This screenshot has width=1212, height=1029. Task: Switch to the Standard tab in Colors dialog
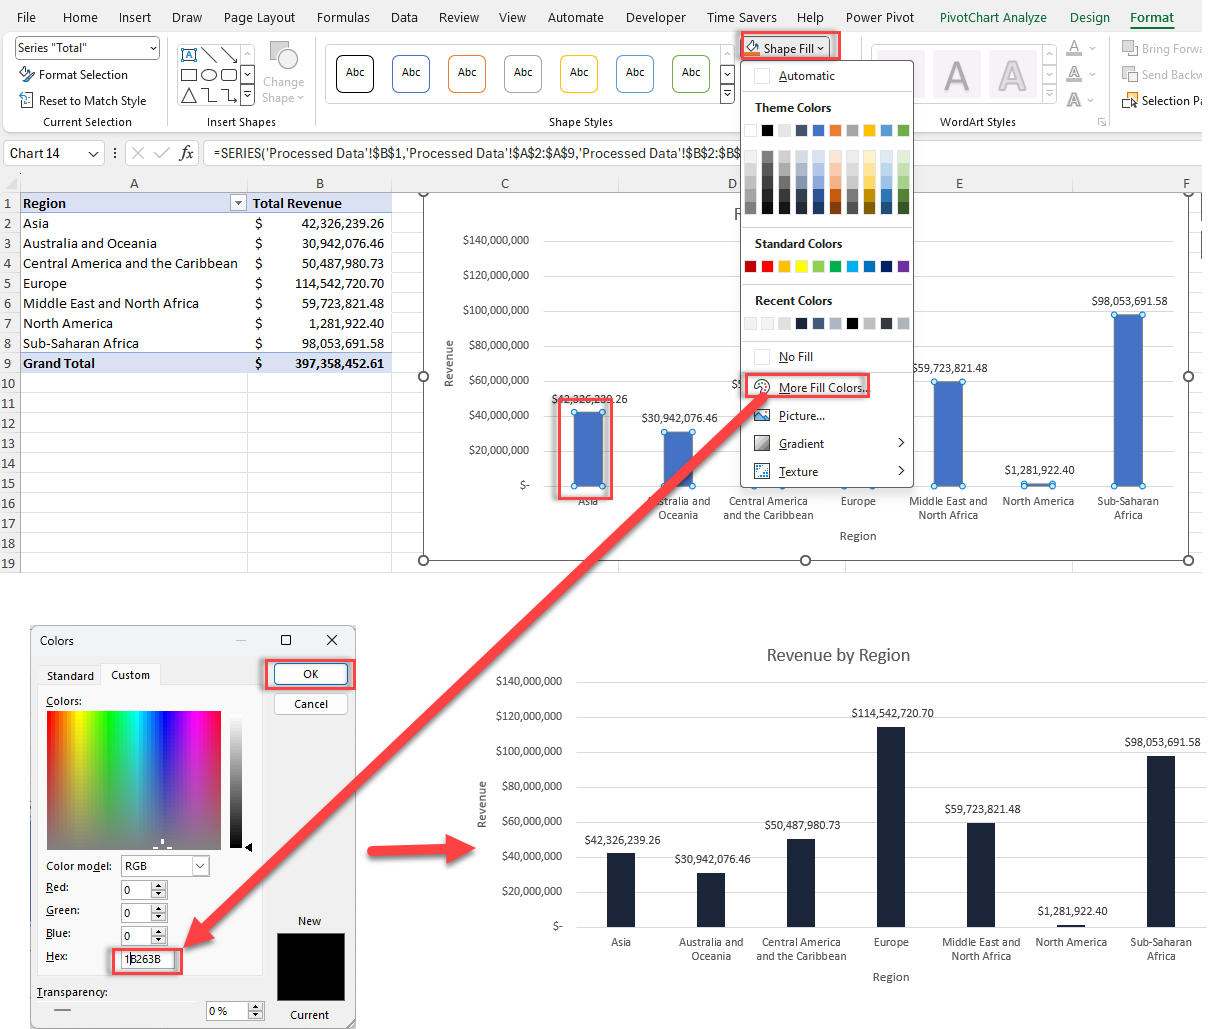coord(70,675)
